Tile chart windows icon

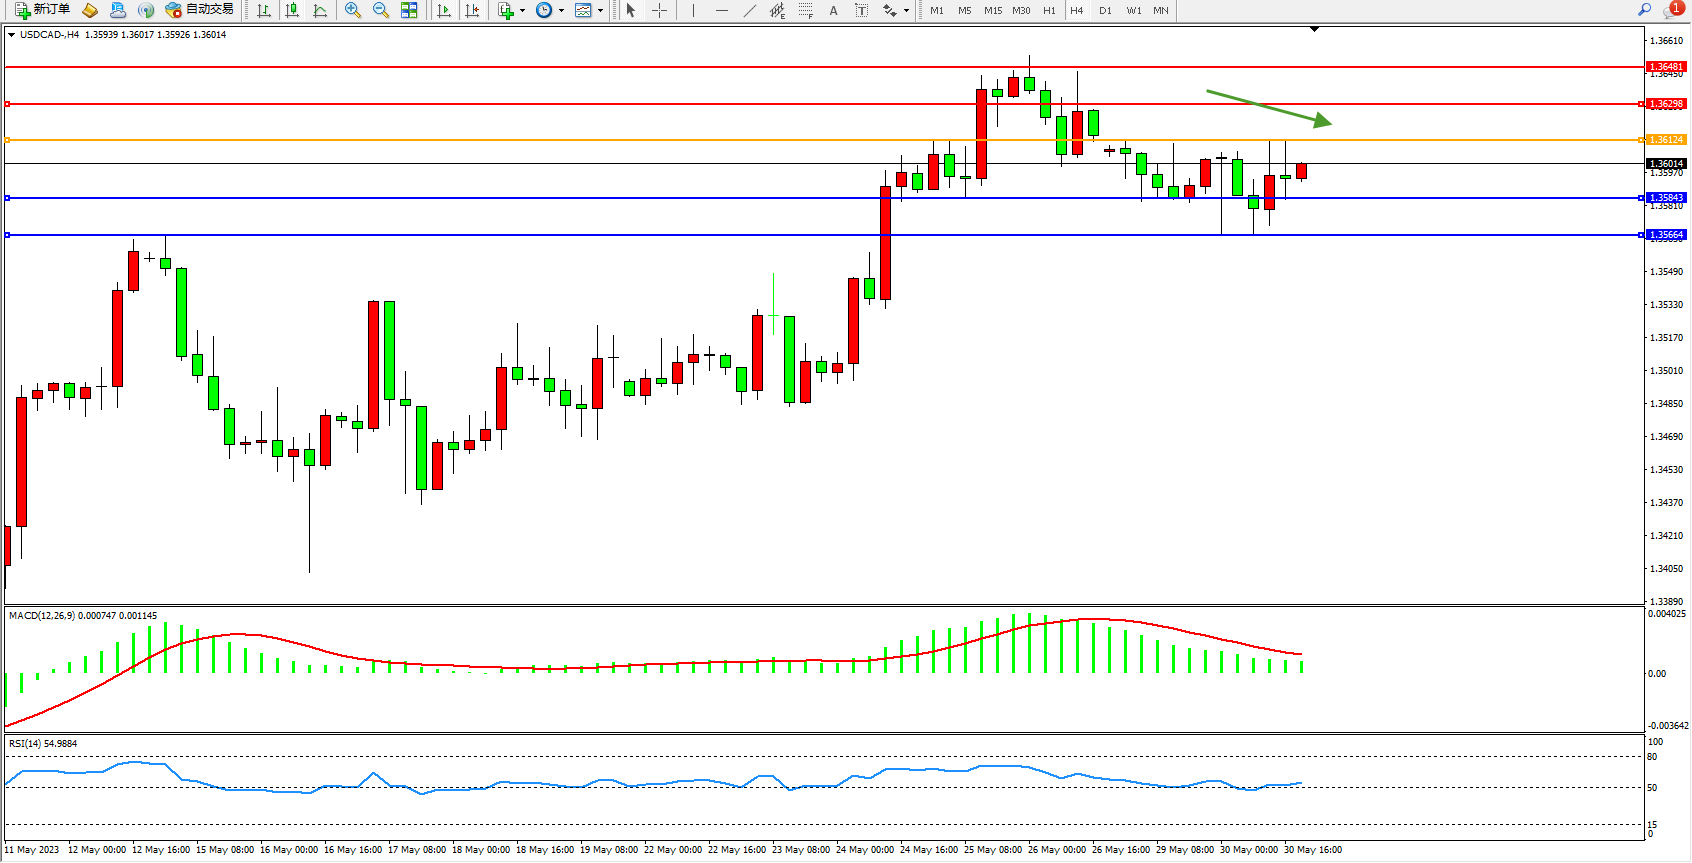[409, 10]
